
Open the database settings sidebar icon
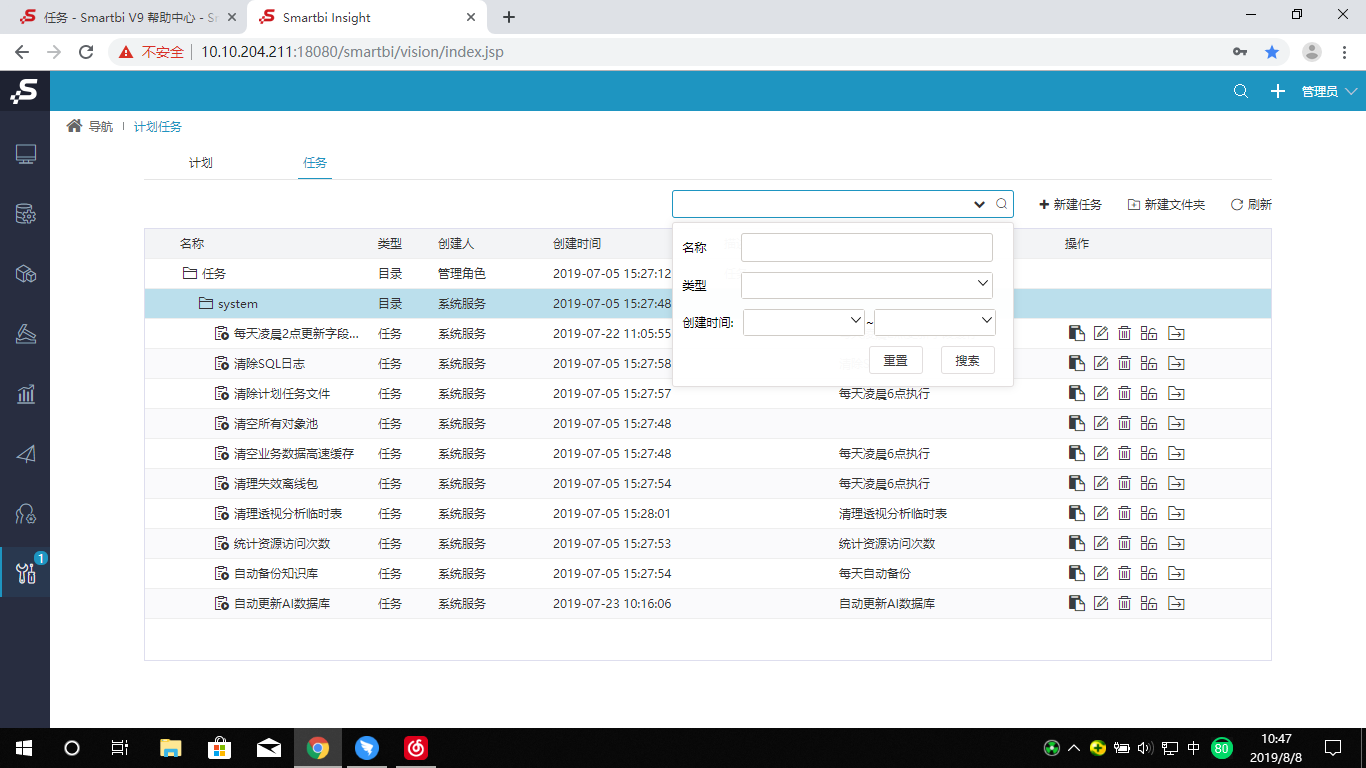(x=26, y=214)
